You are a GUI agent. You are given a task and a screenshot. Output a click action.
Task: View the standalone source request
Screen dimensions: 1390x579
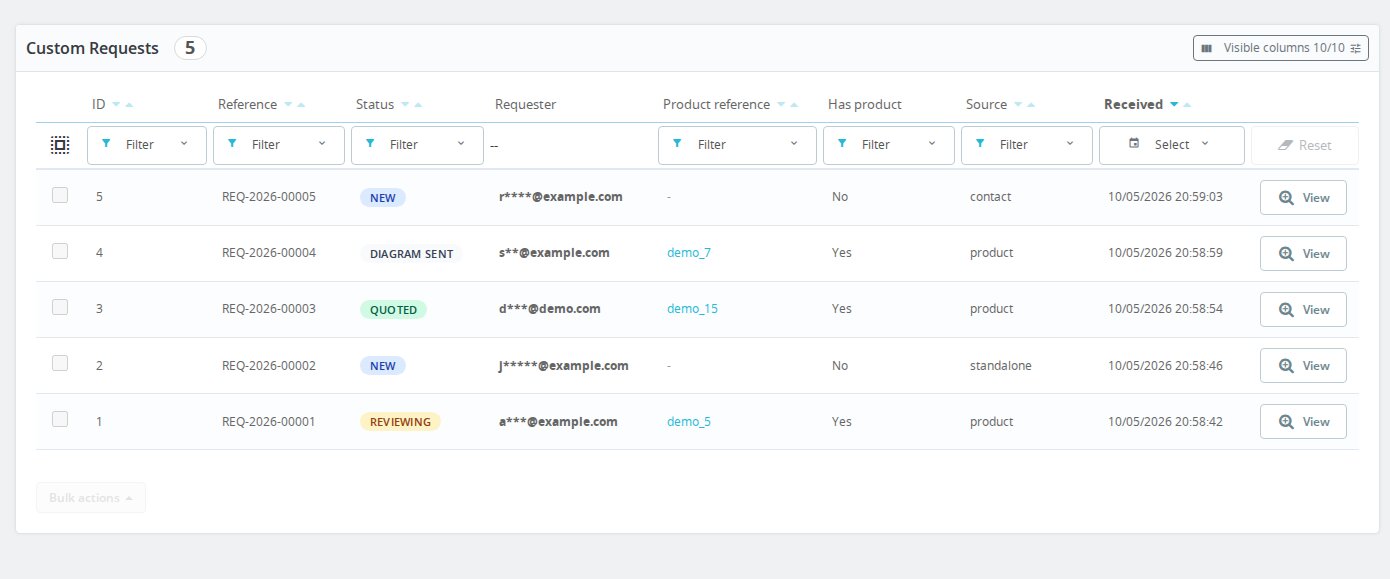click(x=1303, y=366)
